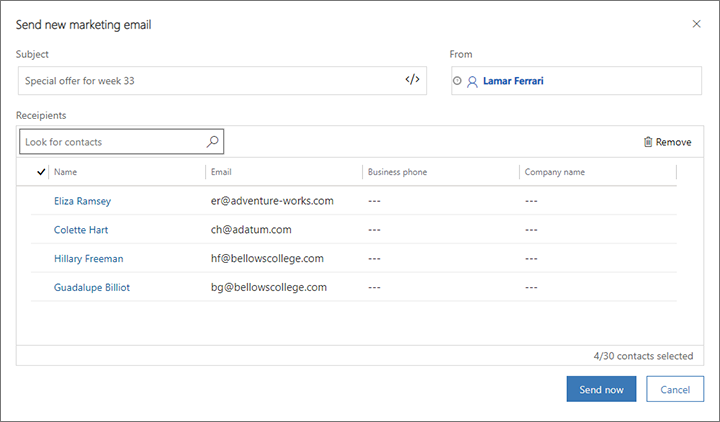720x422 pixels.
Task: Open the Guadalupe Billiot contact link
Action: [x=91, y=287]
